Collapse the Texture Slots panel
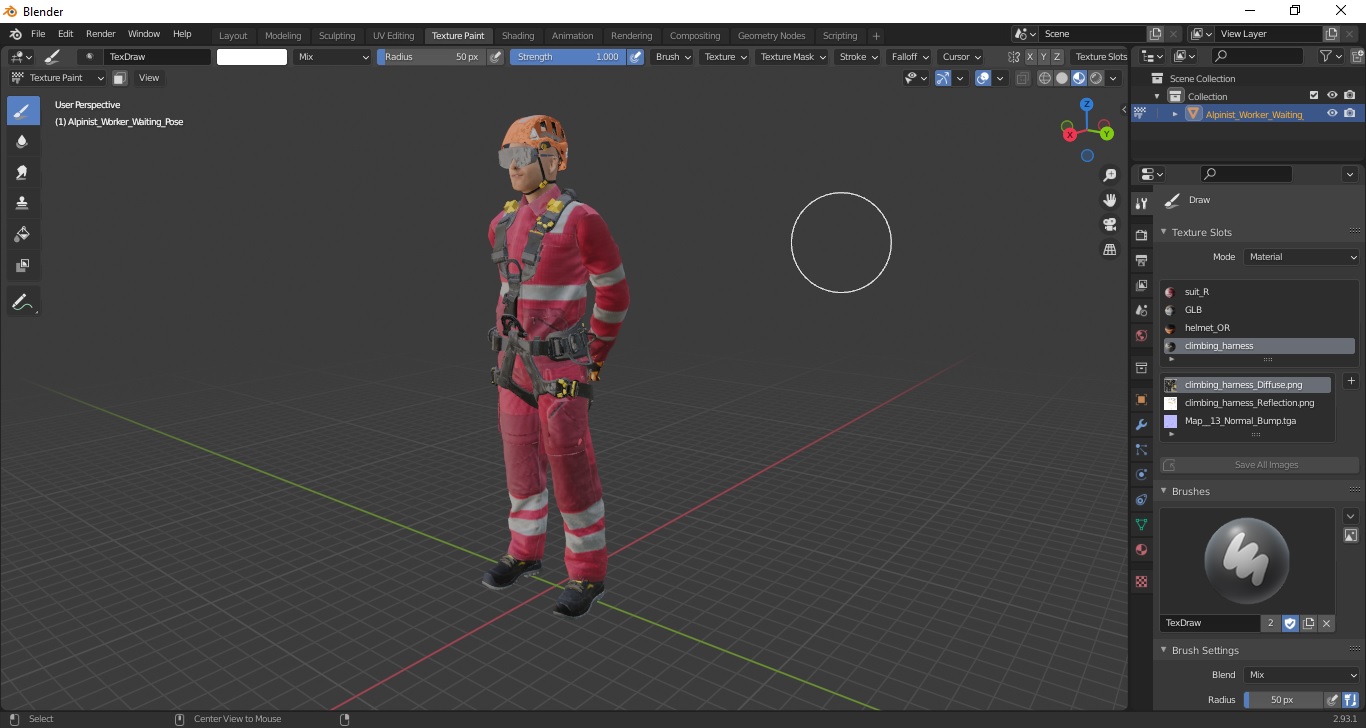 1164,232
